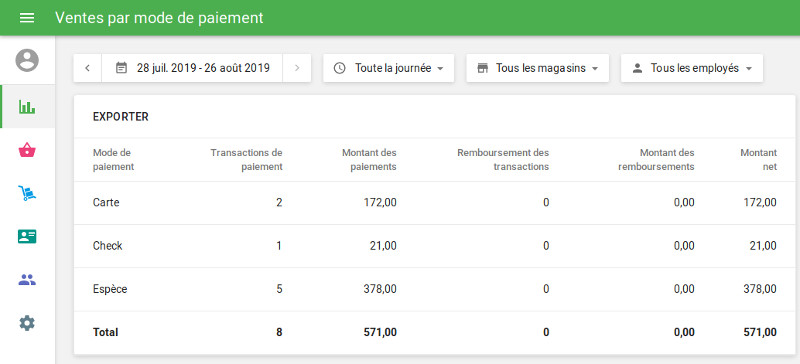Click the clock icon beside Toute la journée
Viewport: 800px width, 364px height.
pyautogui.click(x=339, y=68)
